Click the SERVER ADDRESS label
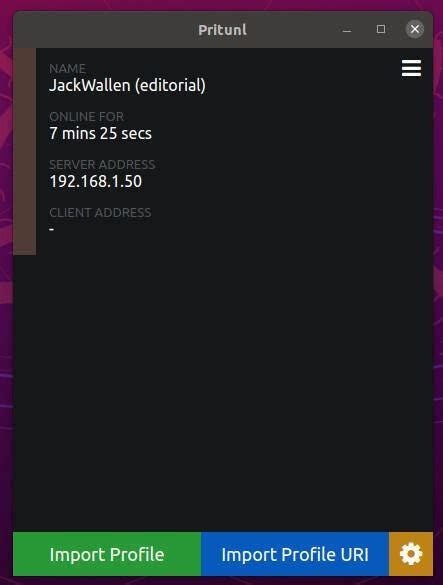This screenshot has height=585, width=443. tap(102, 165)
